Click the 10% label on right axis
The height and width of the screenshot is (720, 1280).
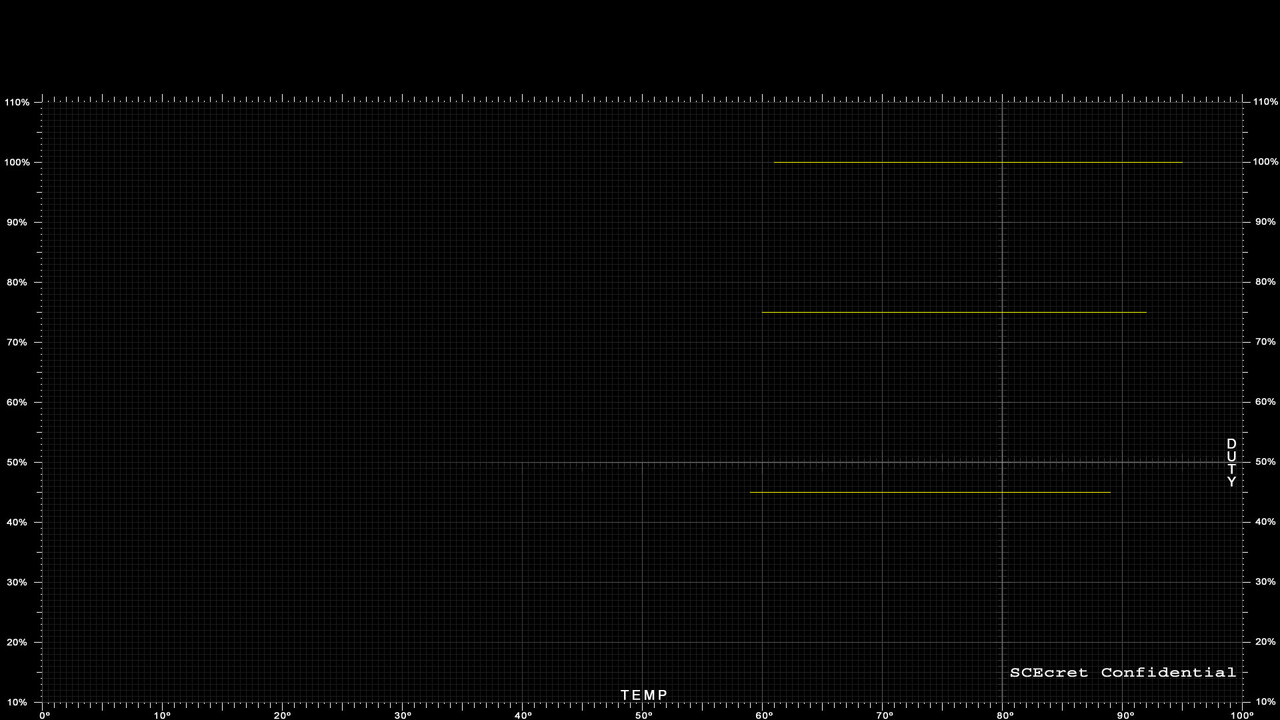pyautogui.click(x=1265, y=702)
